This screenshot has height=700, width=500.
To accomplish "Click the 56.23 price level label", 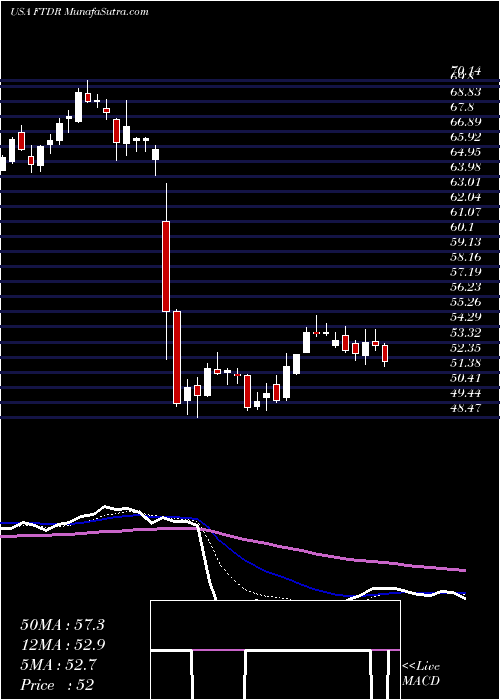I will tap(466, 287).
